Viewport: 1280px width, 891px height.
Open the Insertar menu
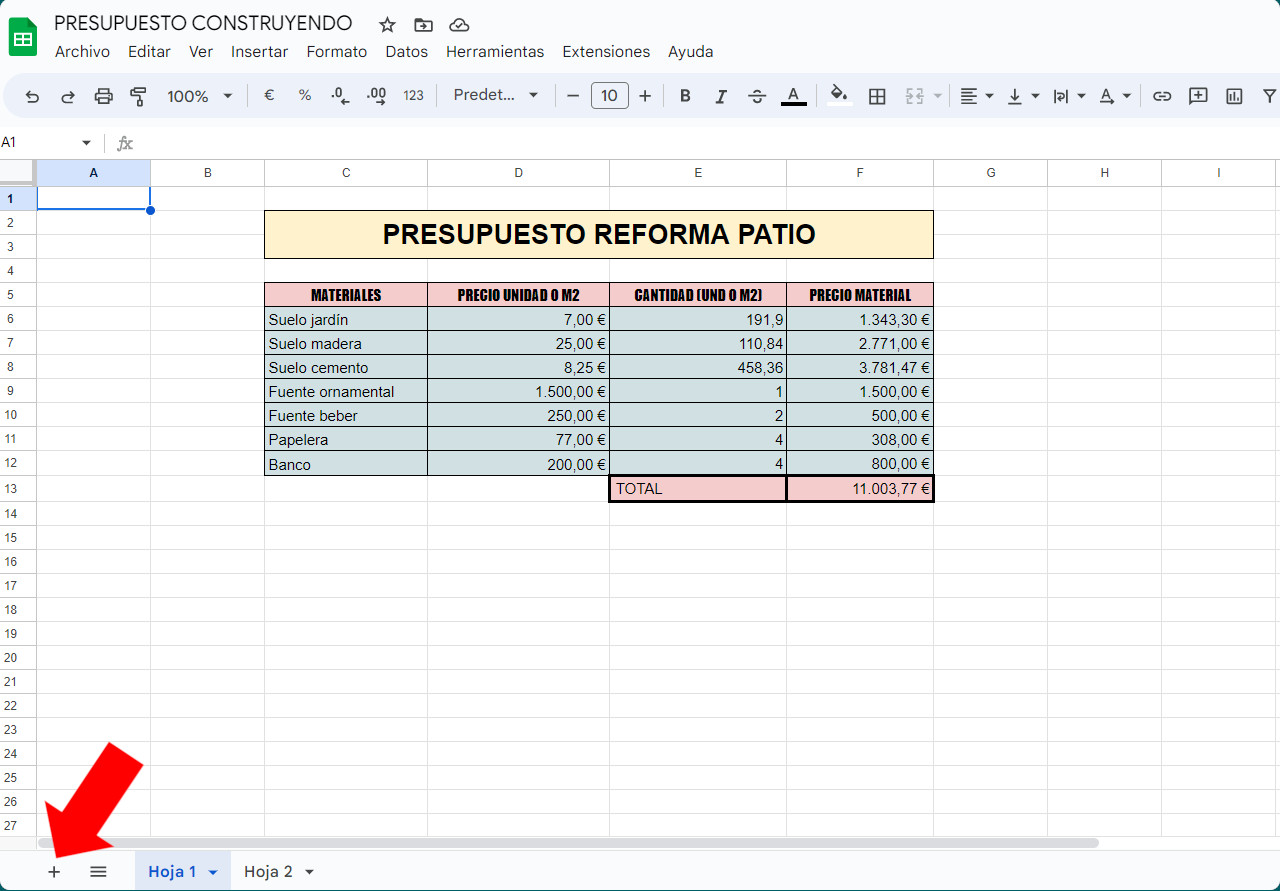259,52
